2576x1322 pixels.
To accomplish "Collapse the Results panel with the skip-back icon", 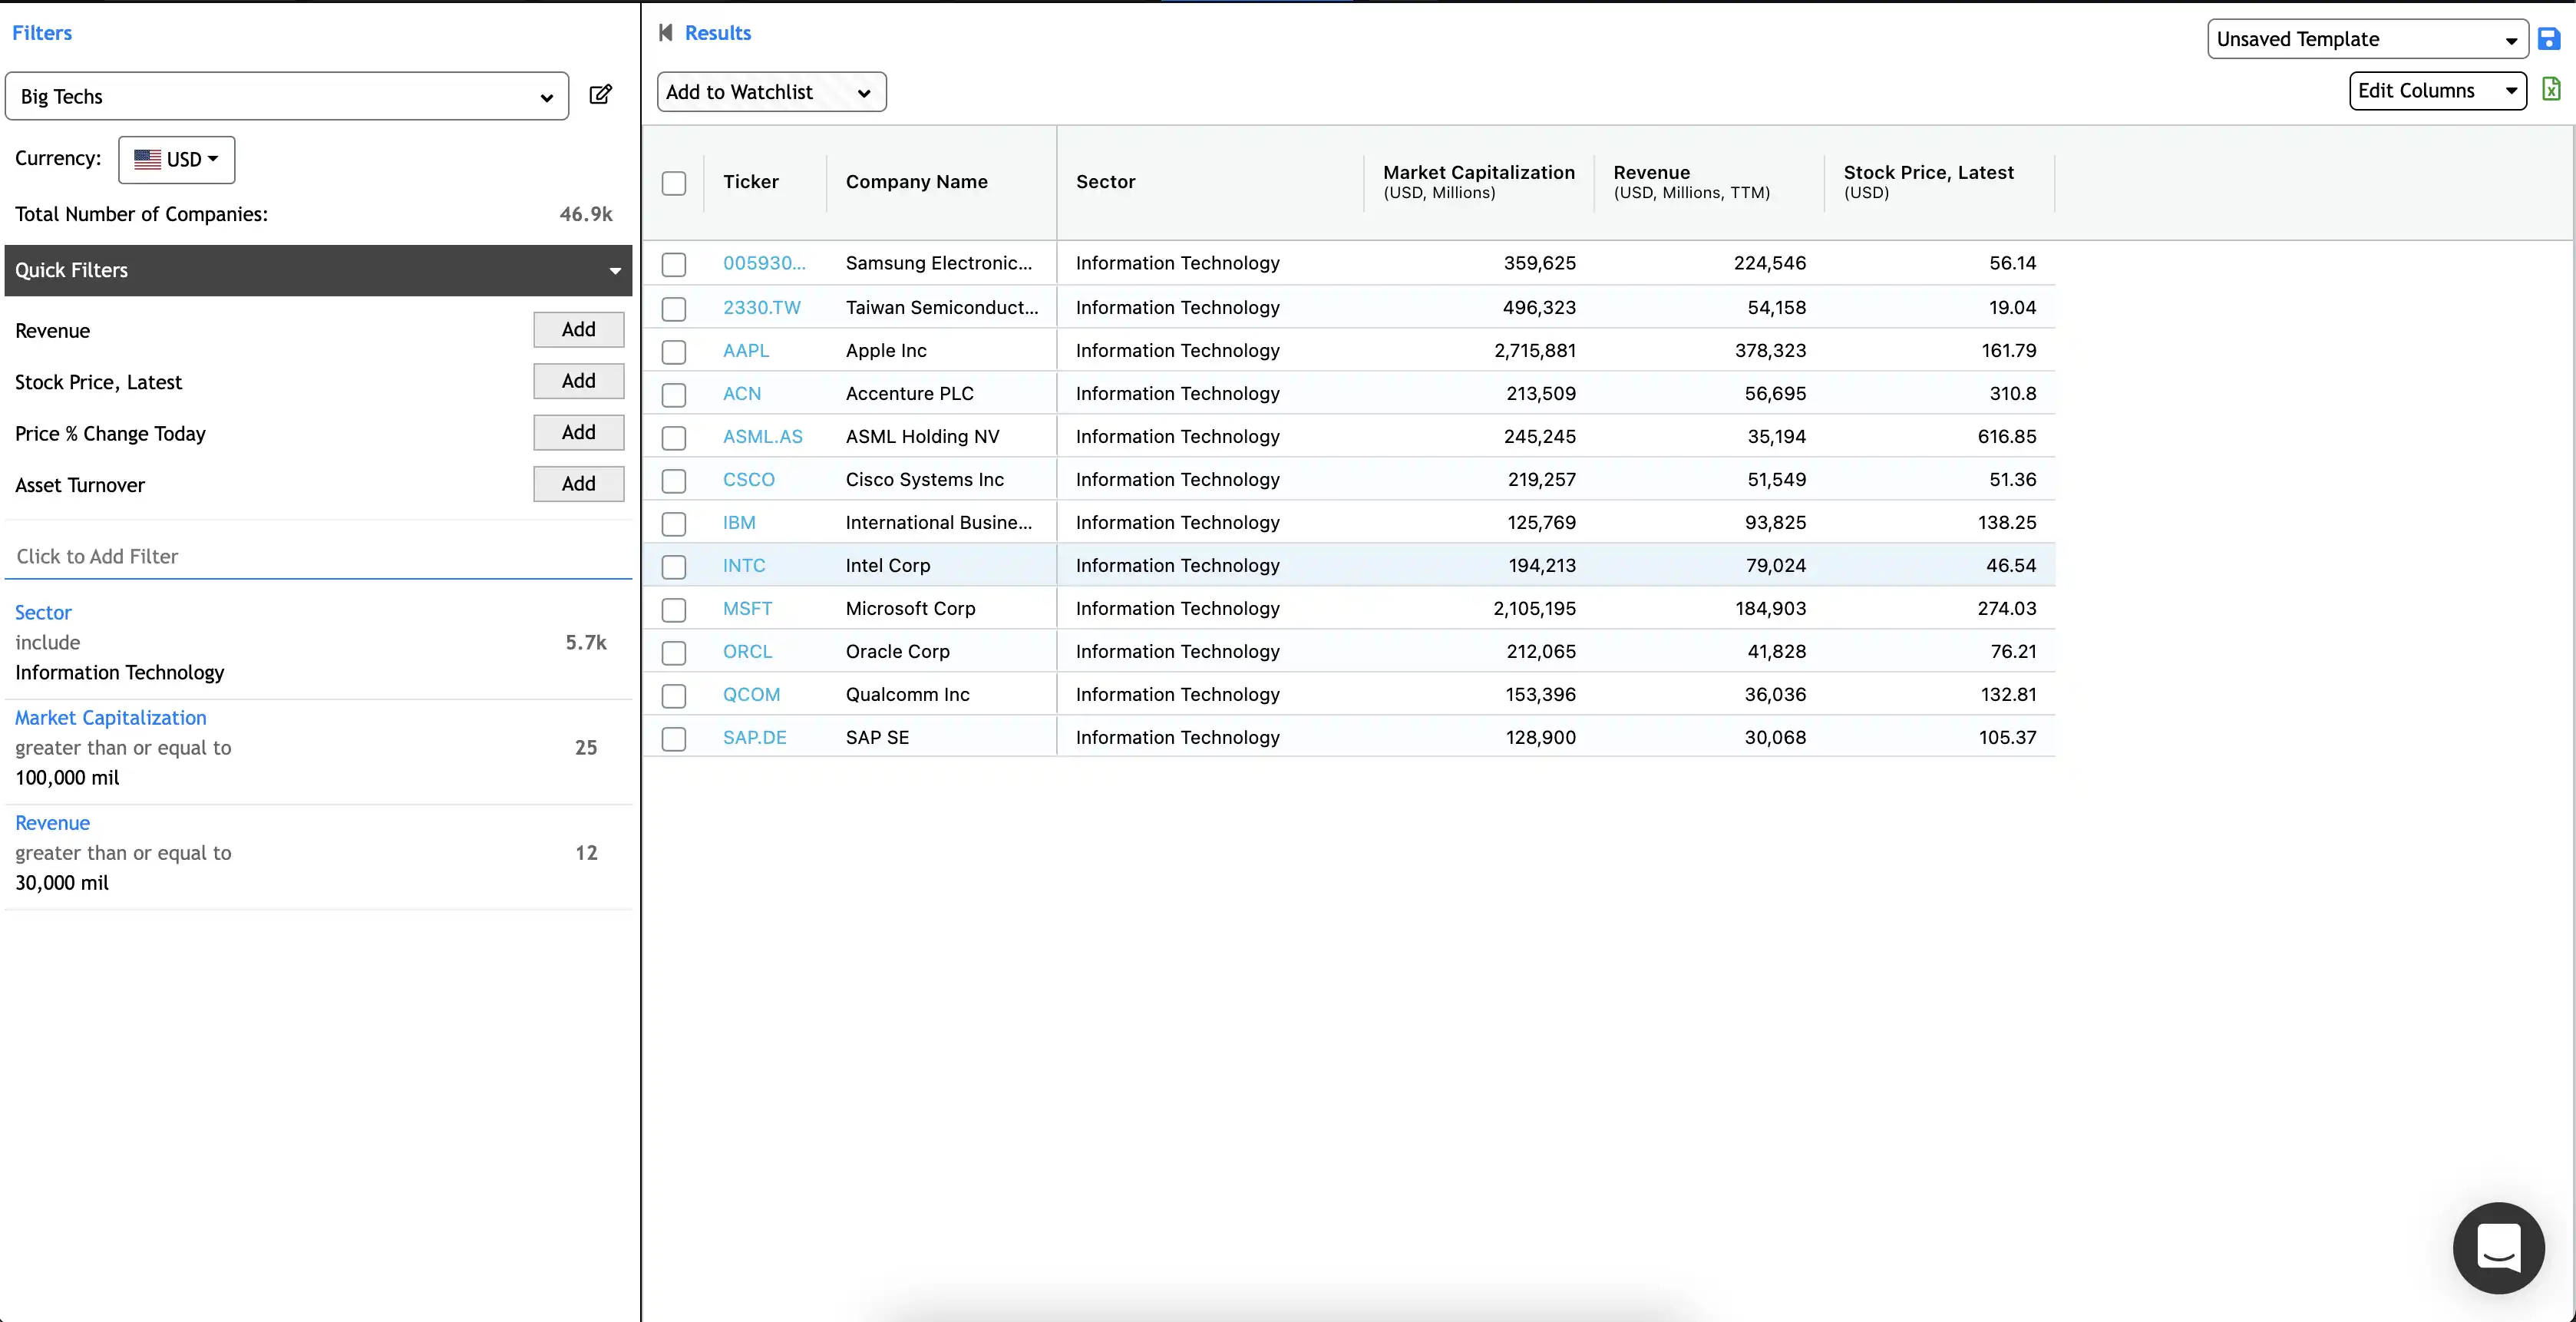I will click(x=667, y=32).
